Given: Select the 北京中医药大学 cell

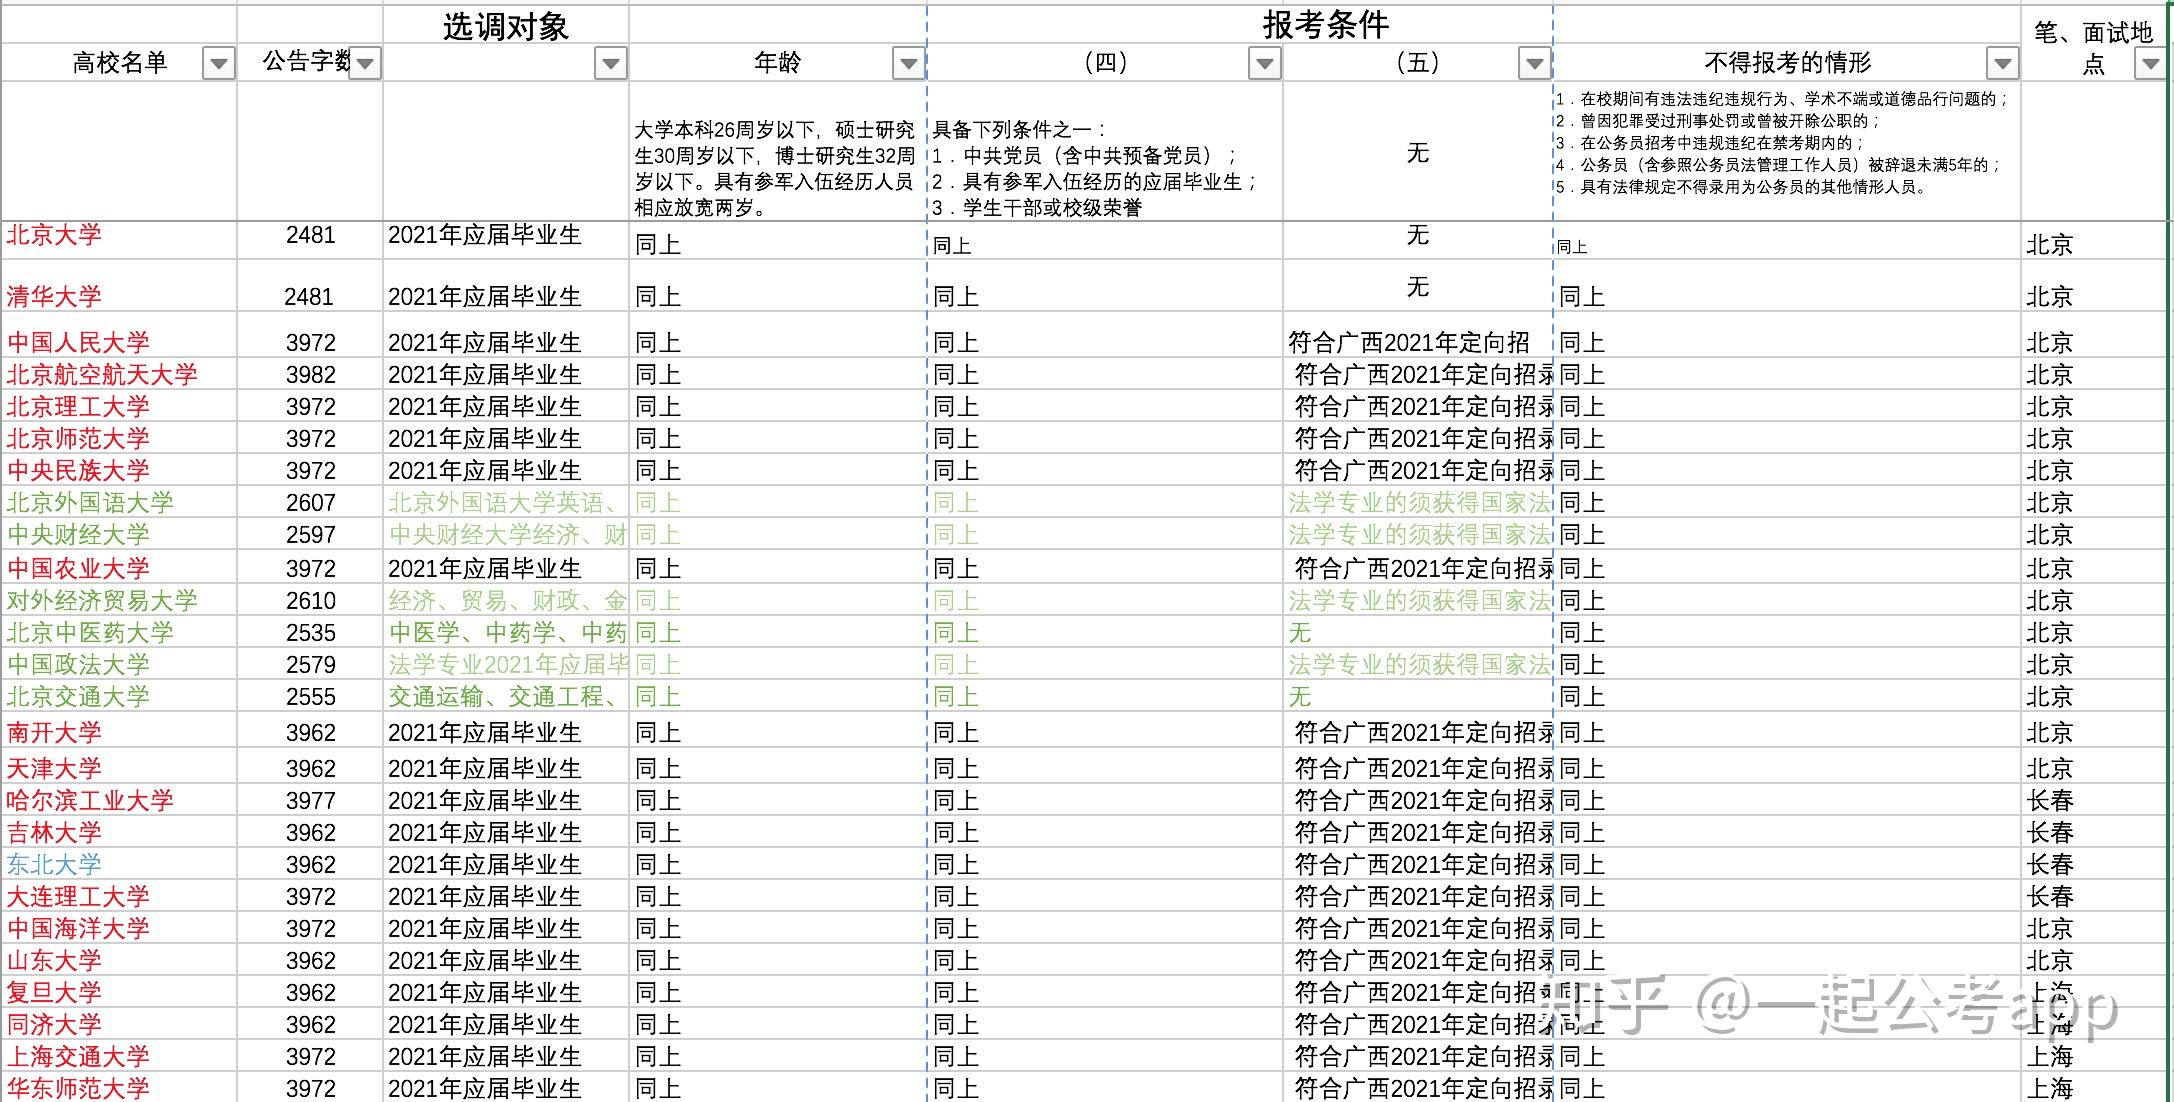Looking at the screenshot, I should (x=119, y=632).
